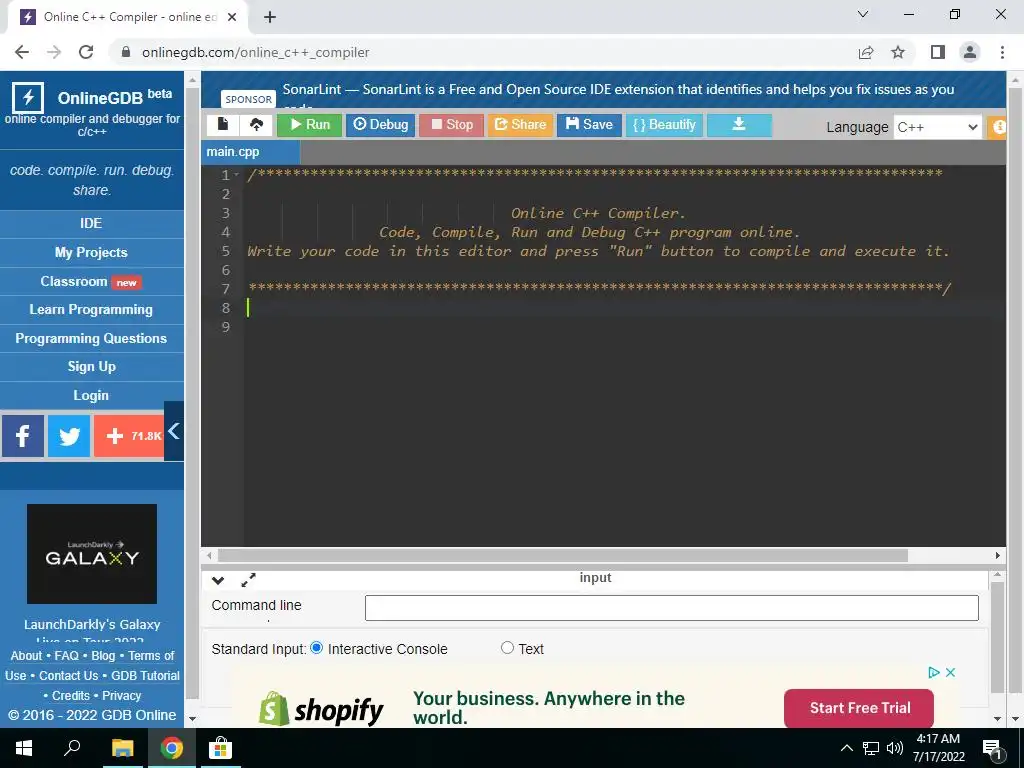Click the OnlineGDB lightning logo
1024x768 pixels.
(x=28, y=98)
